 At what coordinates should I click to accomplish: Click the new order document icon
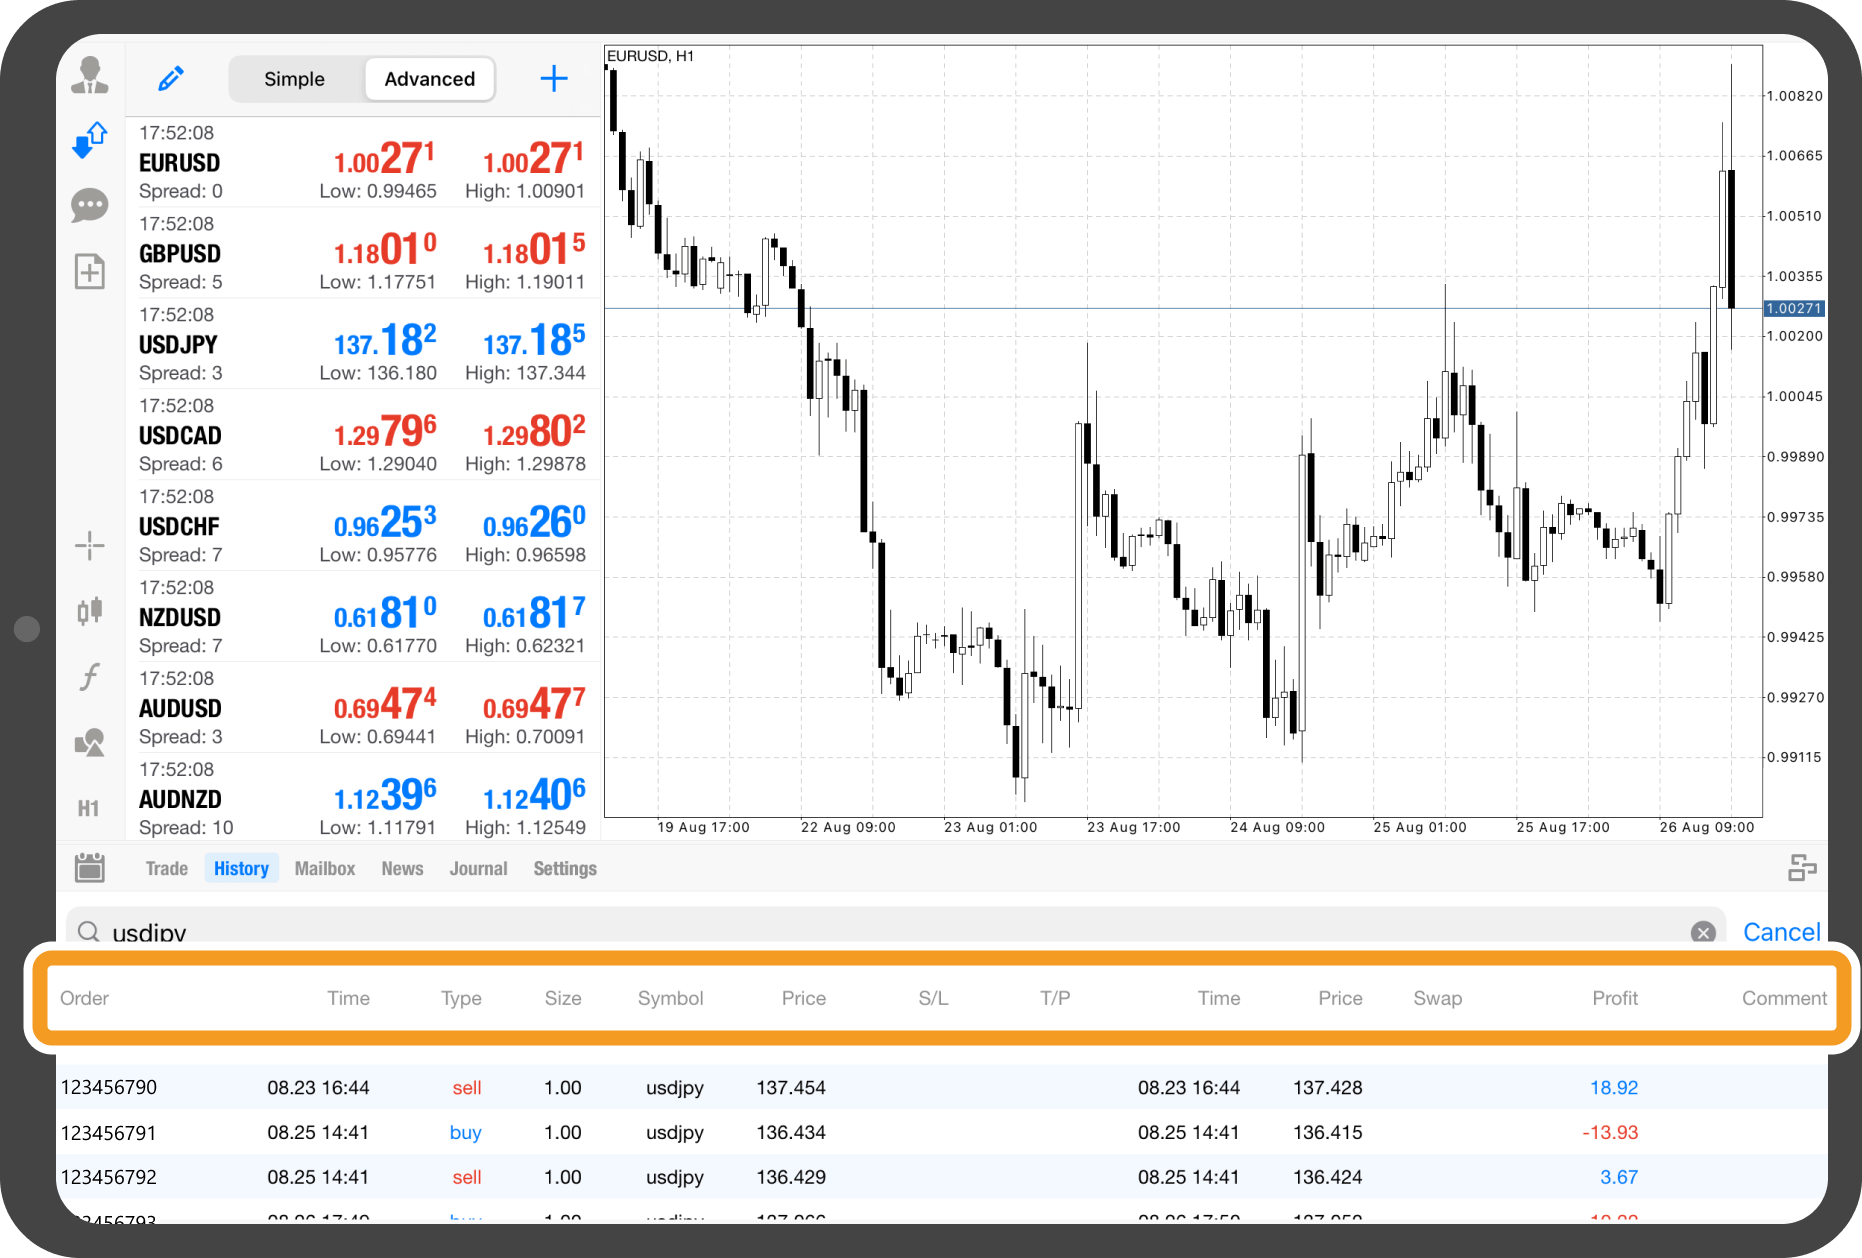[90, 271]
